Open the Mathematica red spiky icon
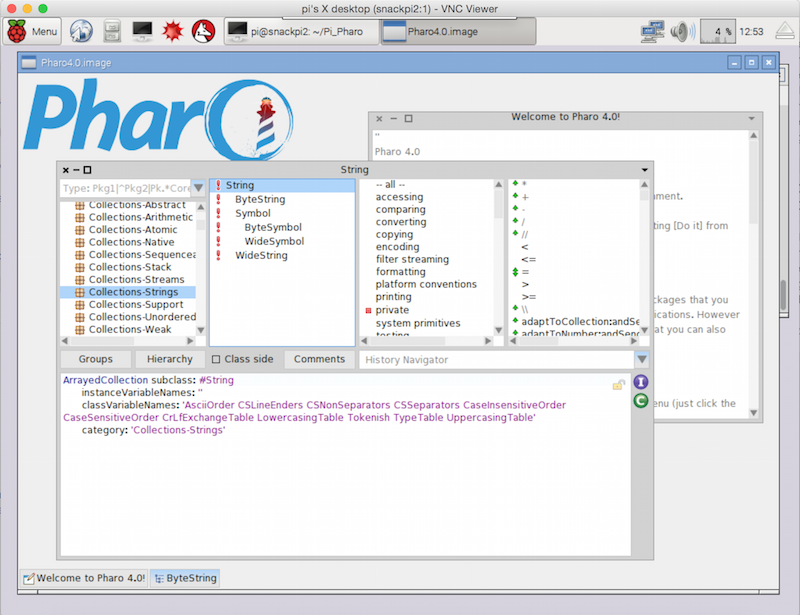The image size is (800, 615). click(x=172, y=31)
